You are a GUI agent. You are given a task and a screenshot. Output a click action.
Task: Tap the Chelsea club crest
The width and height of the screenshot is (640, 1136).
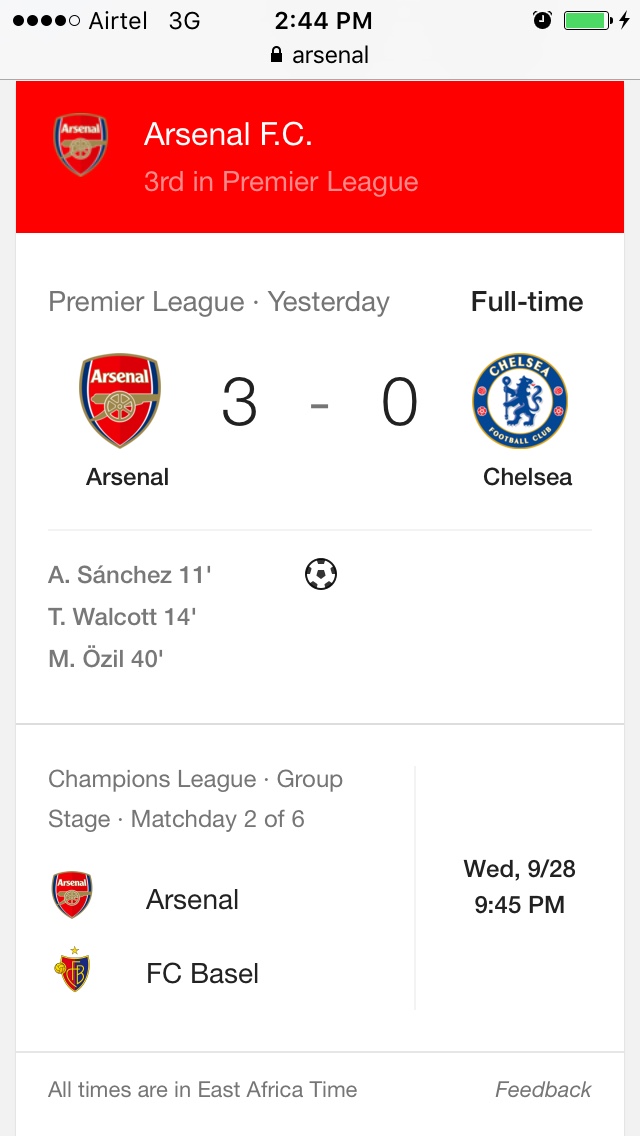pos(520,400)
